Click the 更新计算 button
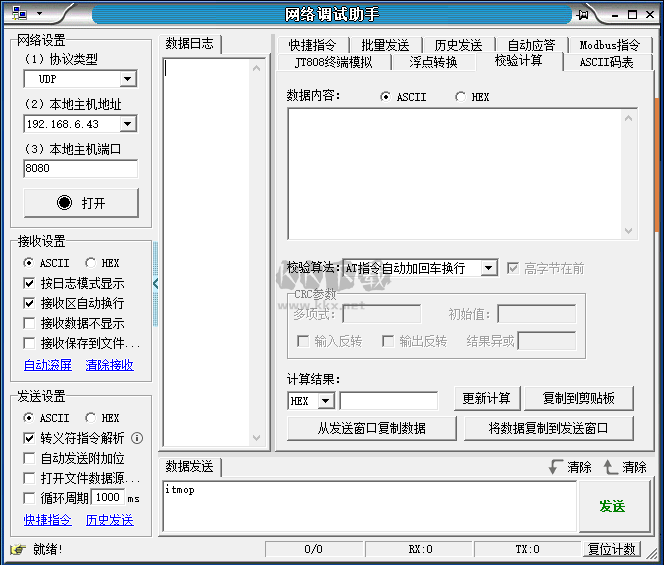Viewport: 664px width, 565px height. tap(487, 398)
